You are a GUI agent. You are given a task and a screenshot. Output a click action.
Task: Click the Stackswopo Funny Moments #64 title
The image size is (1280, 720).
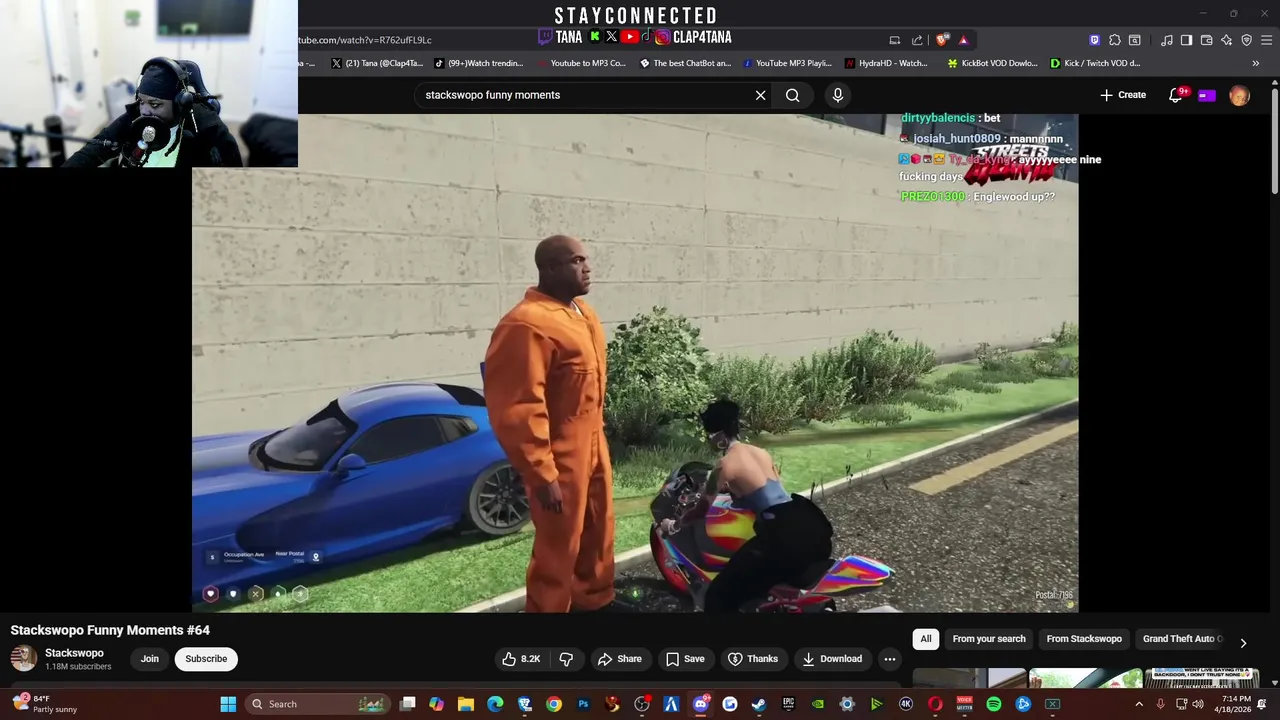pyautogui.click(x=110, y=630)
